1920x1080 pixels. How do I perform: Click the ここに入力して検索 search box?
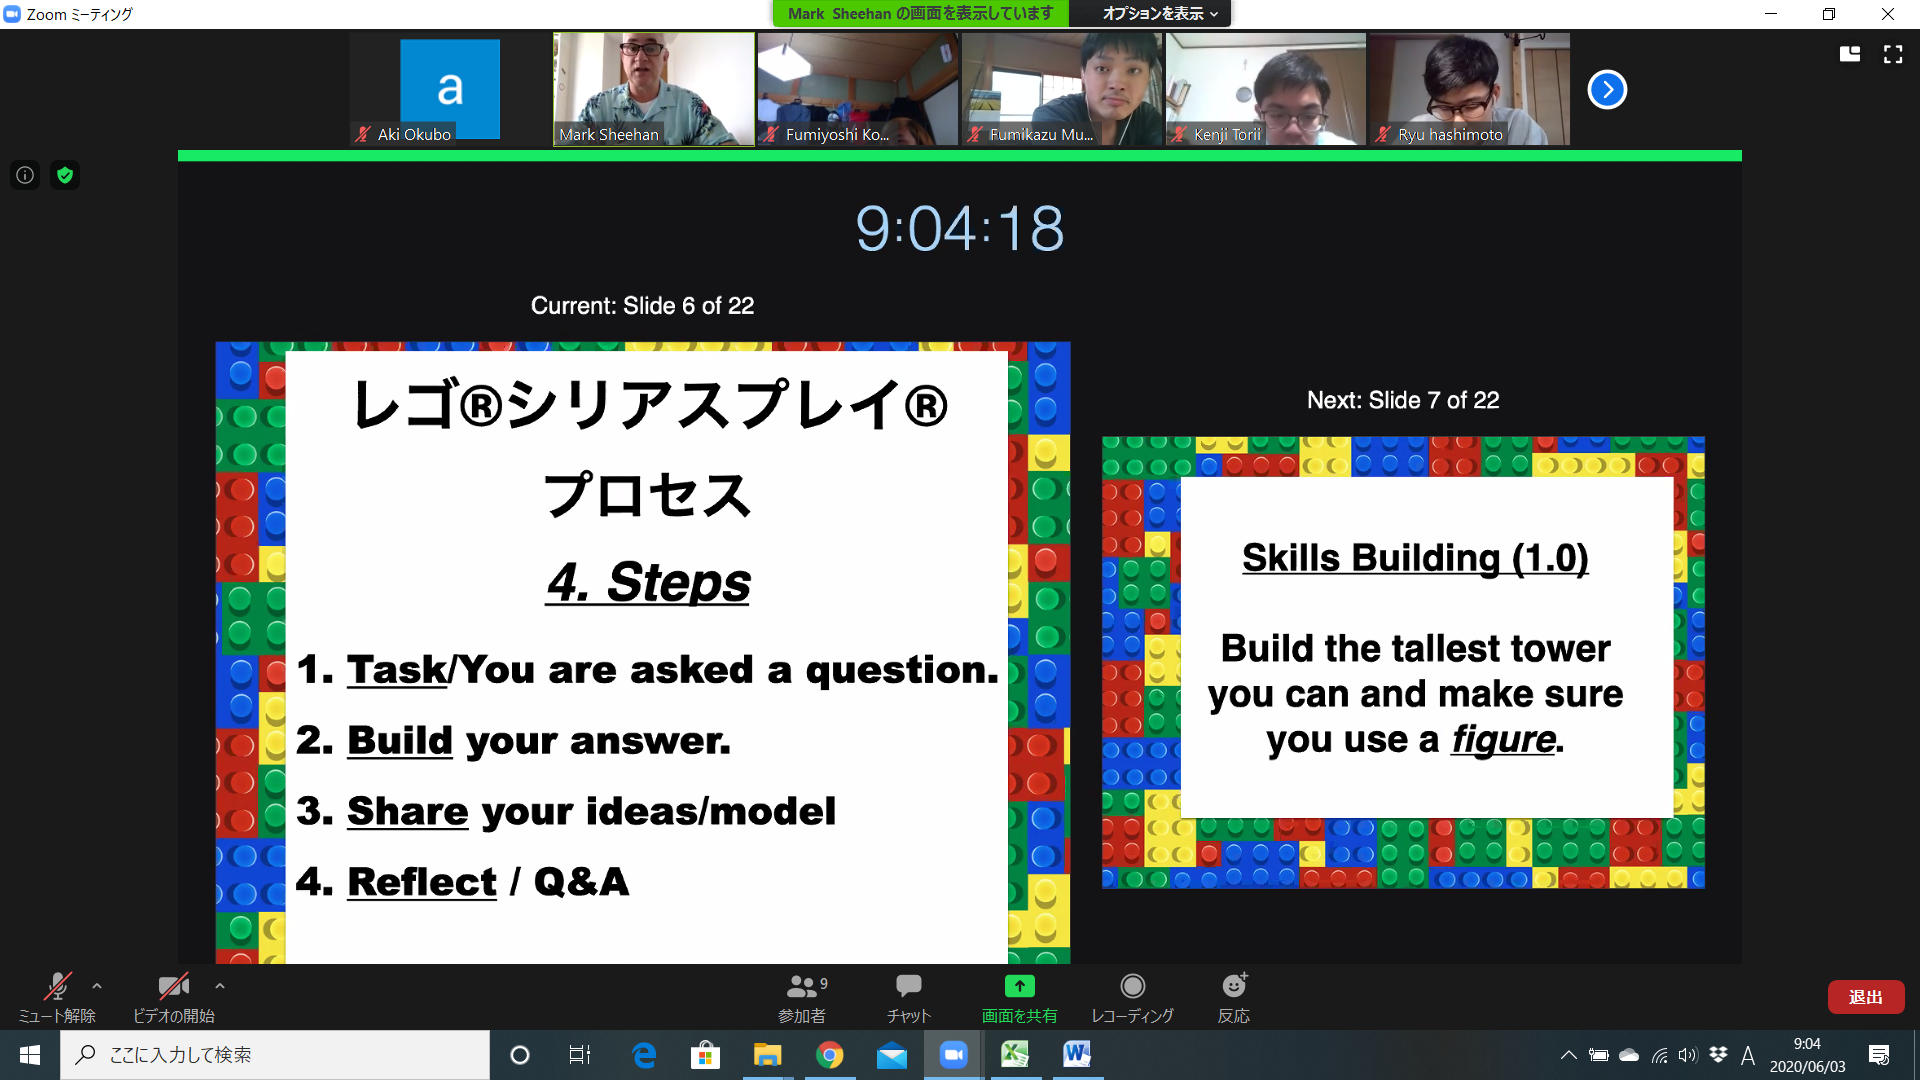275,1055
